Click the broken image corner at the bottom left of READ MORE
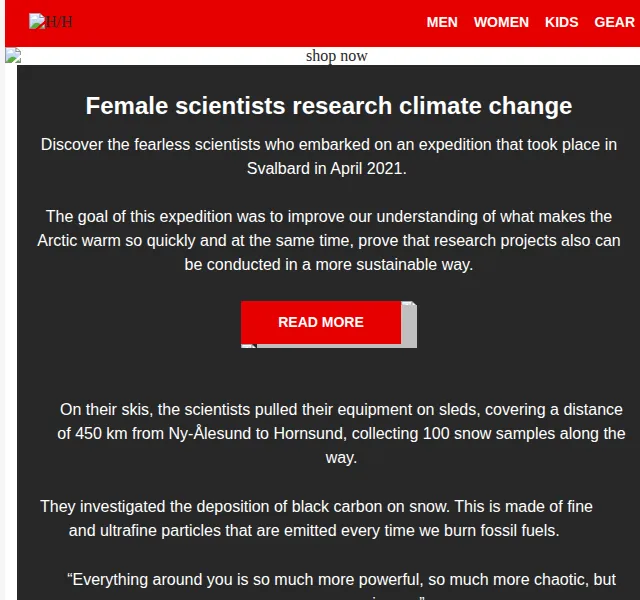Screen dimensions: 640x600 [x=249, y=346]
